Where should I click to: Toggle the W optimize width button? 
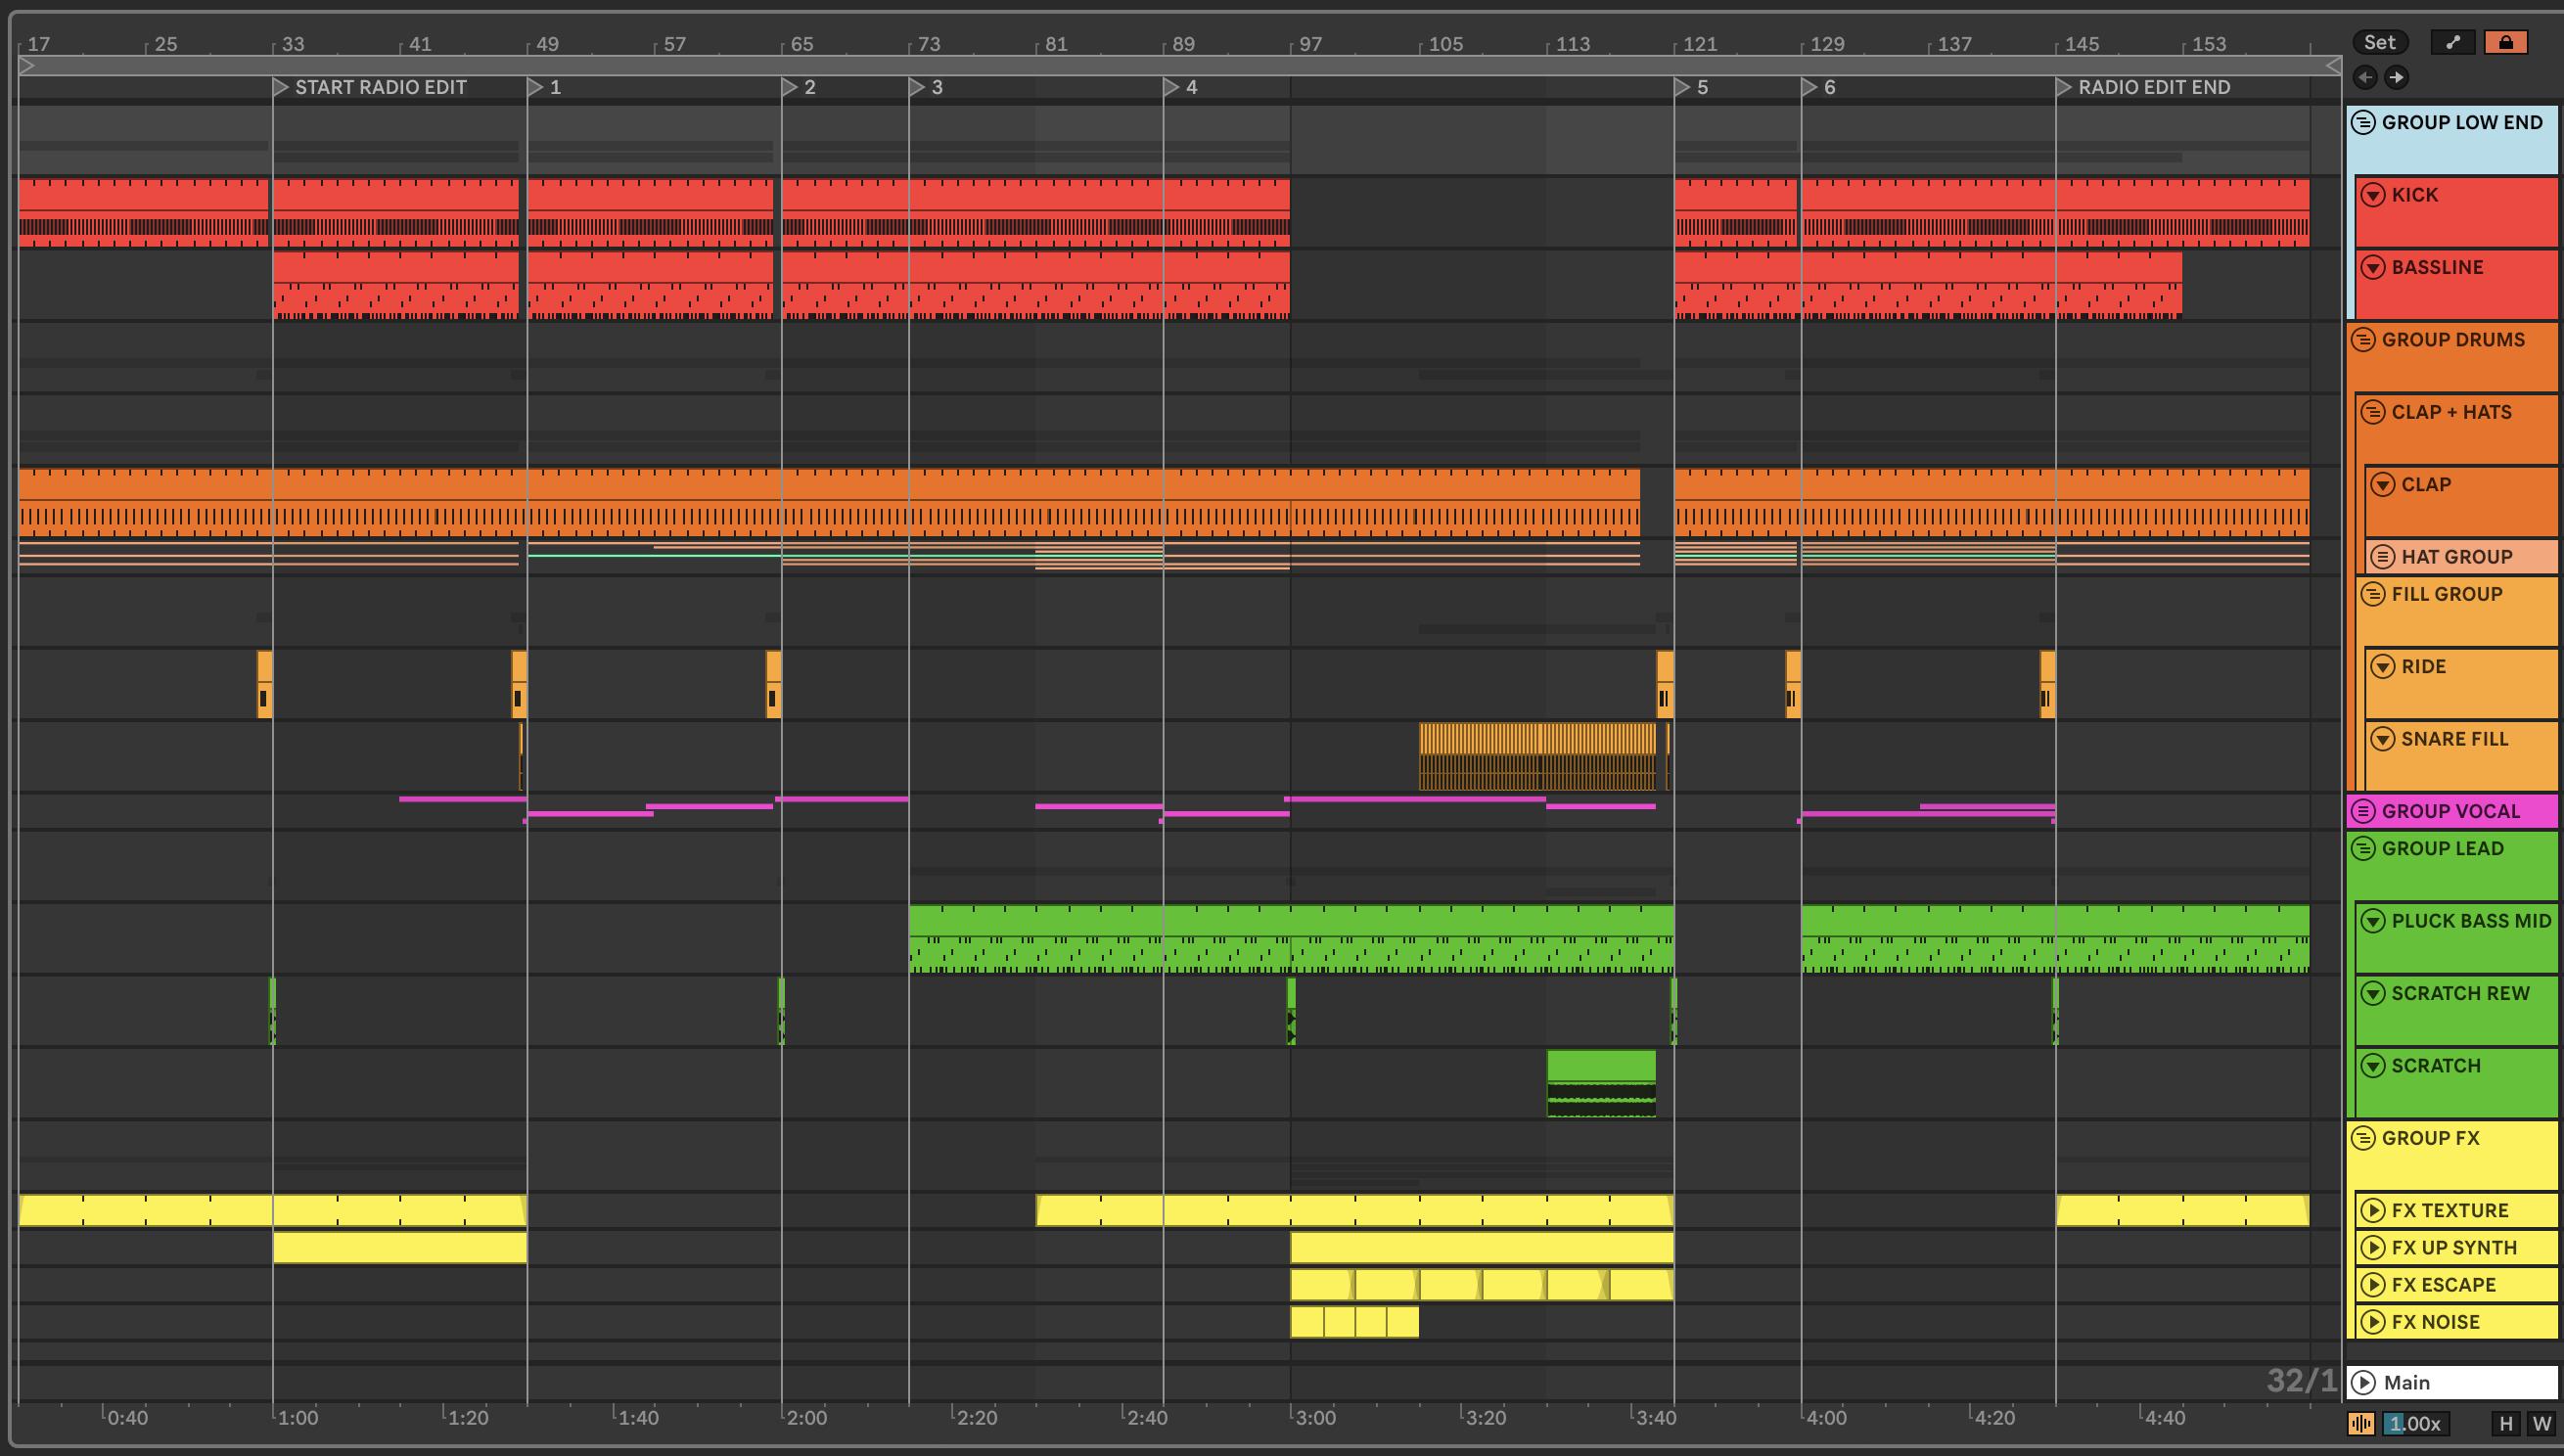2541,1423
